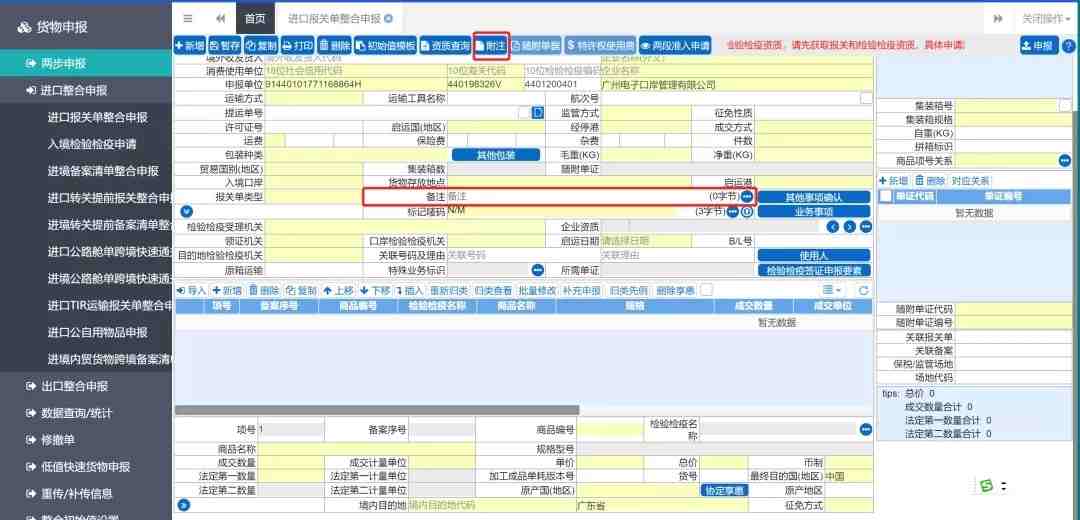Image resolution: width=1080 pixels, height=520 pixels.
Task: Open 入境检验检疫申请 in the sidebar
Action: coord(92,144)
